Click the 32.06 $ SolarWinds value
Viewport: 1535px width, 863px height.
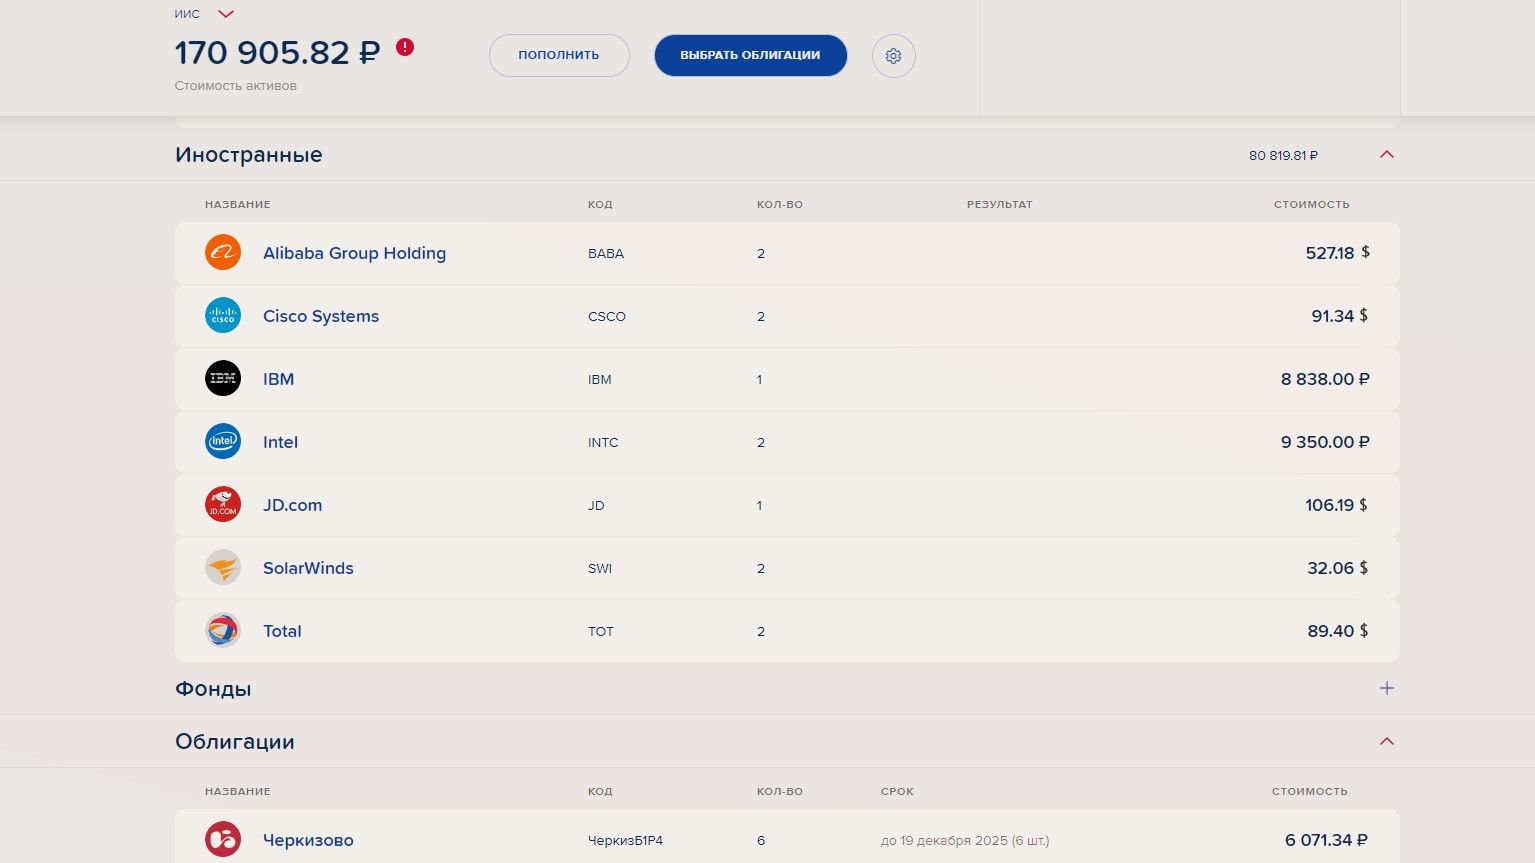[1338, 568]
